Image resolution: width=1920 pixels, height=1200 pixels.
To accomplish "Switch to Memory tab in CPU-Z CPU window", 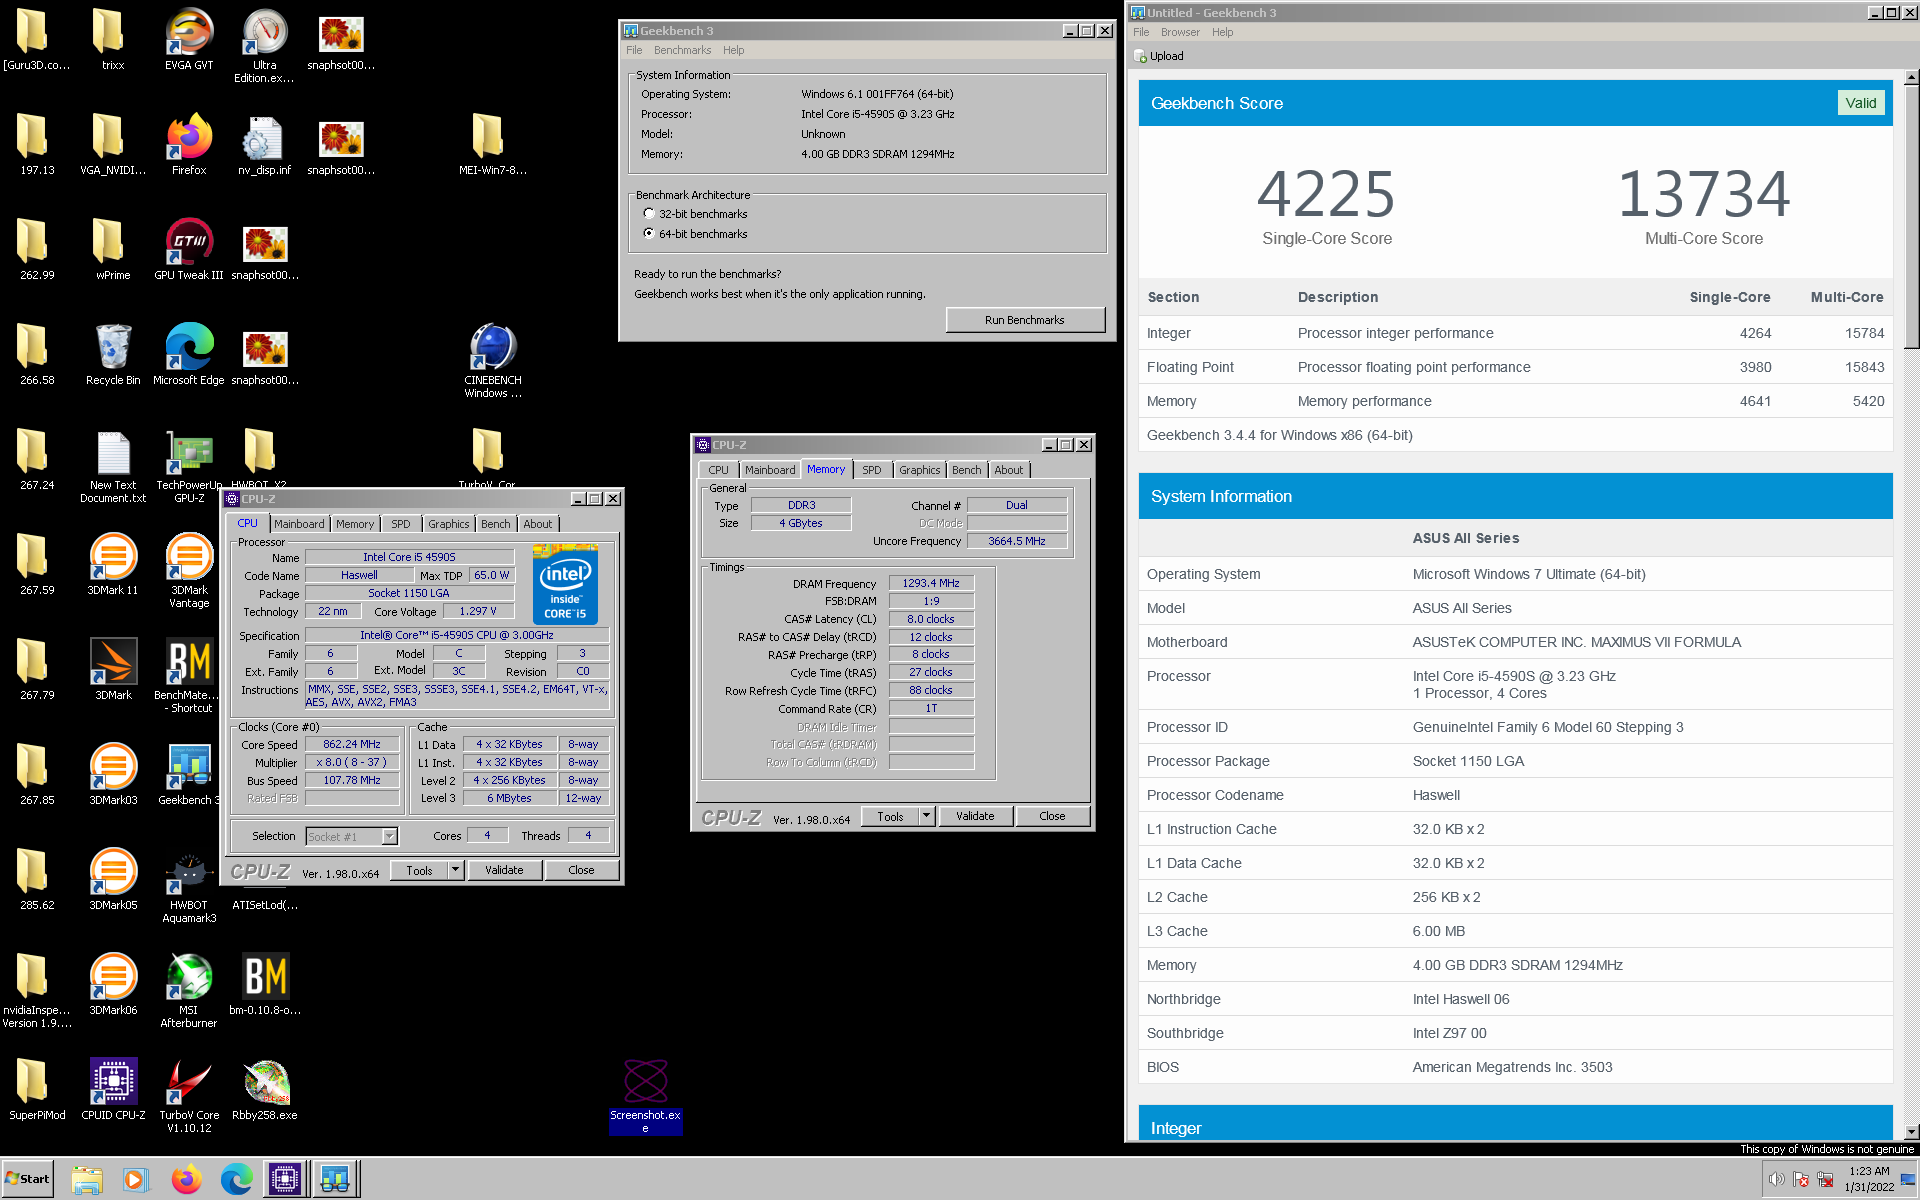I will 355,524.
